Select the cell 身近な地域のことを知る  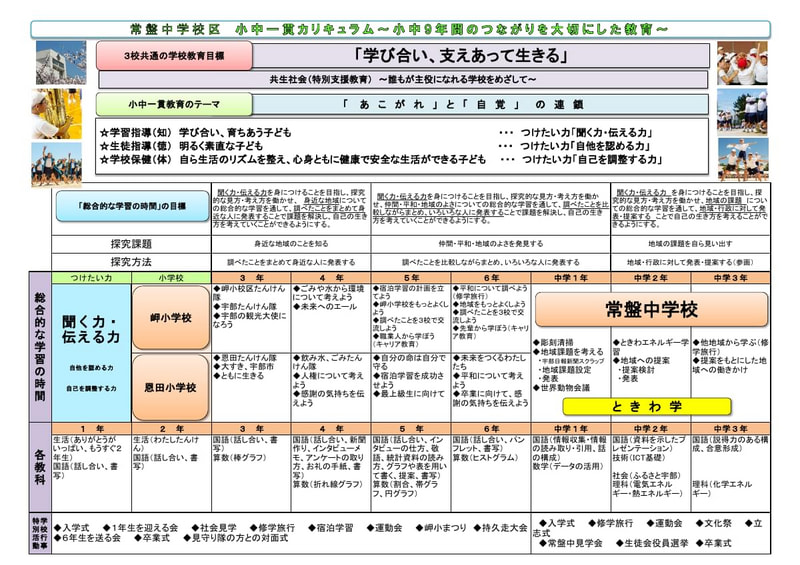coord(291,244)
